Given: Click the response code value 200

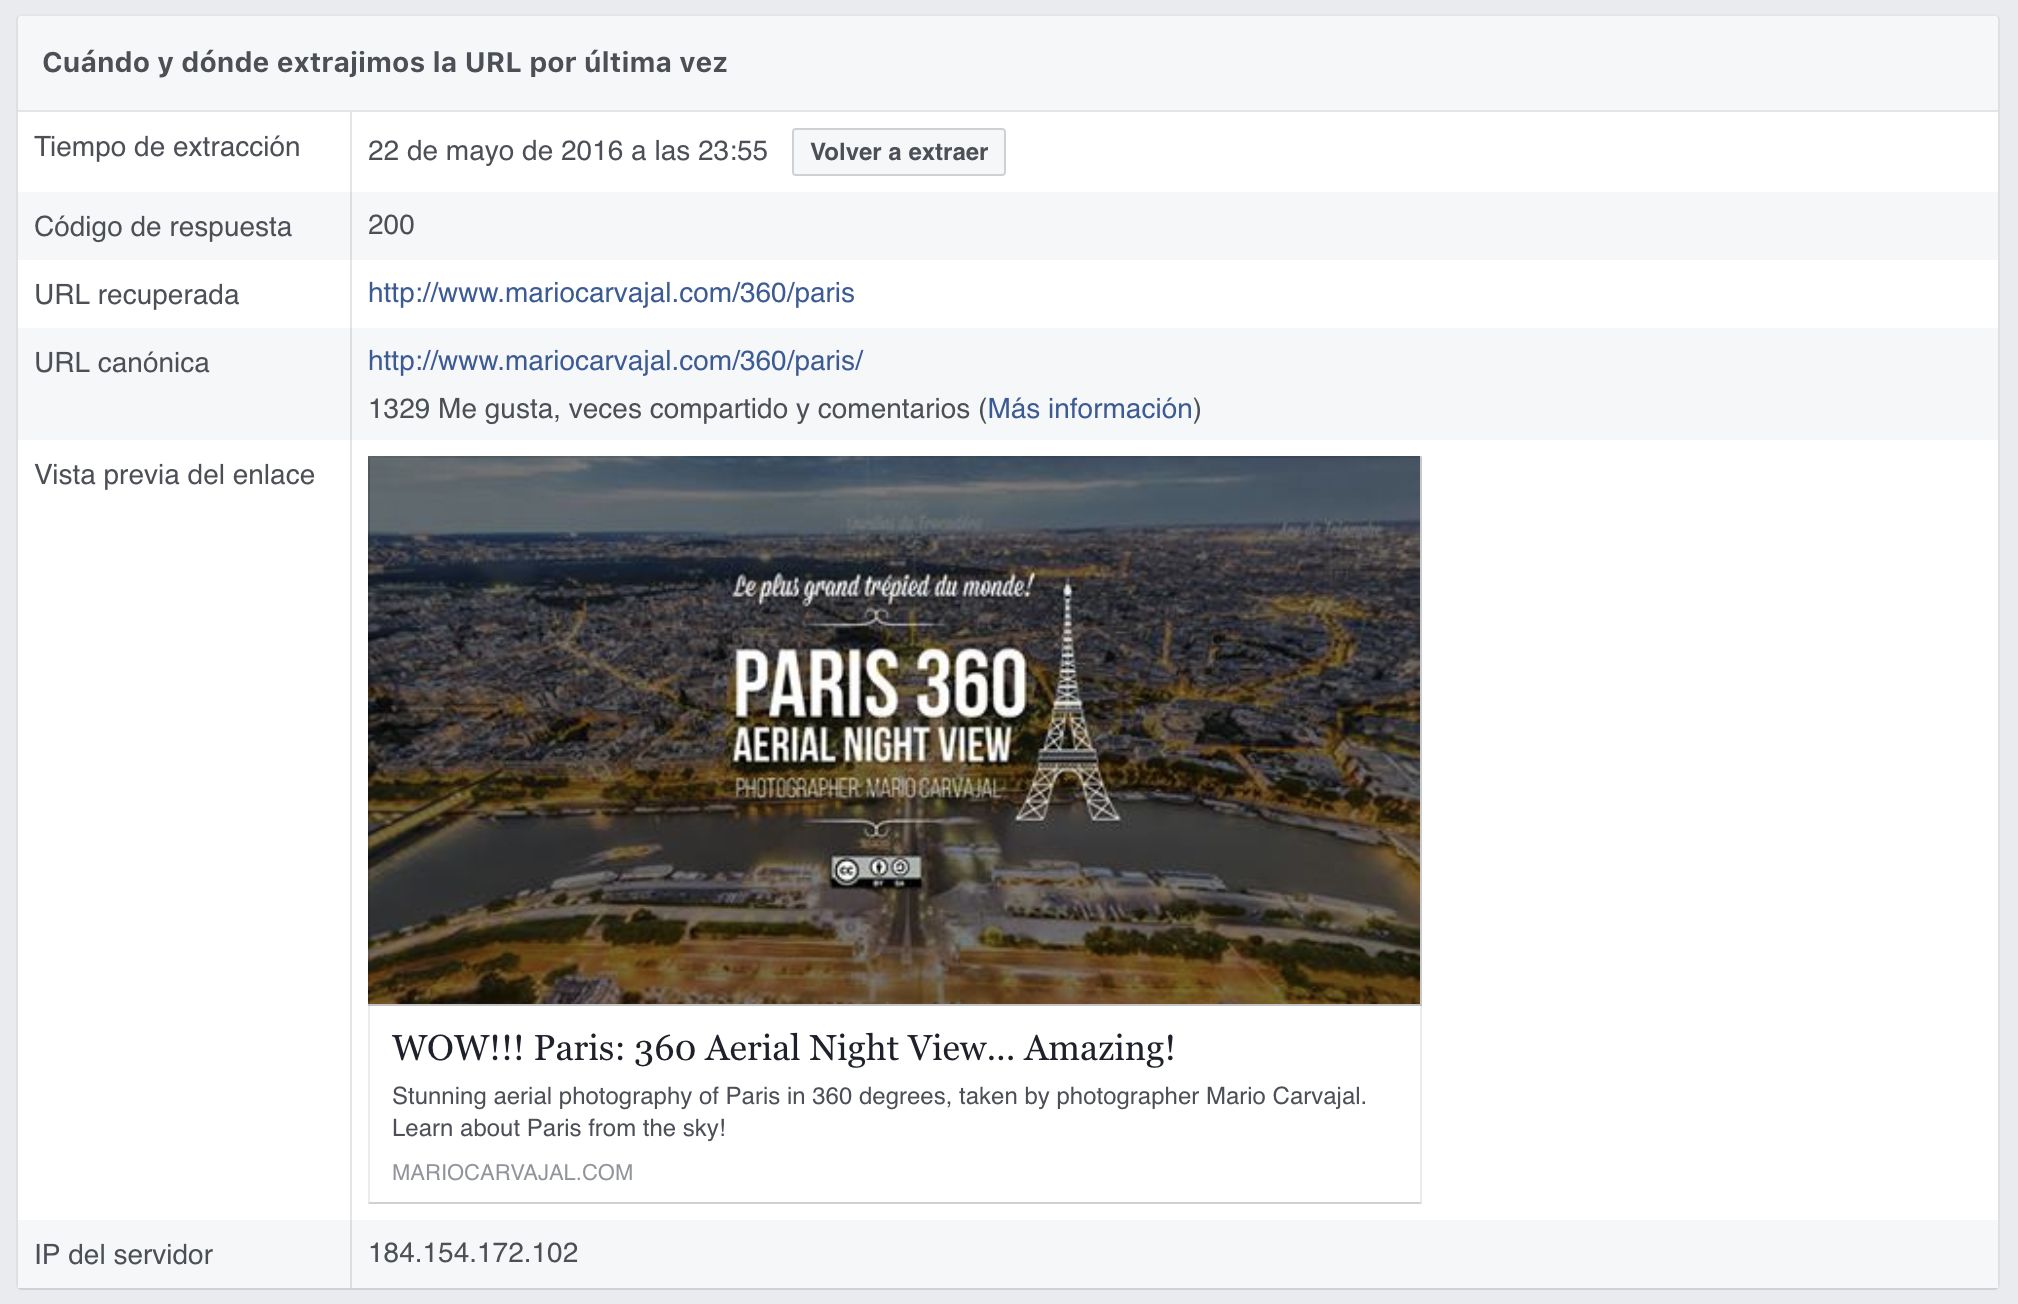Looking at the screenshot, I should (x=391, y=225).
